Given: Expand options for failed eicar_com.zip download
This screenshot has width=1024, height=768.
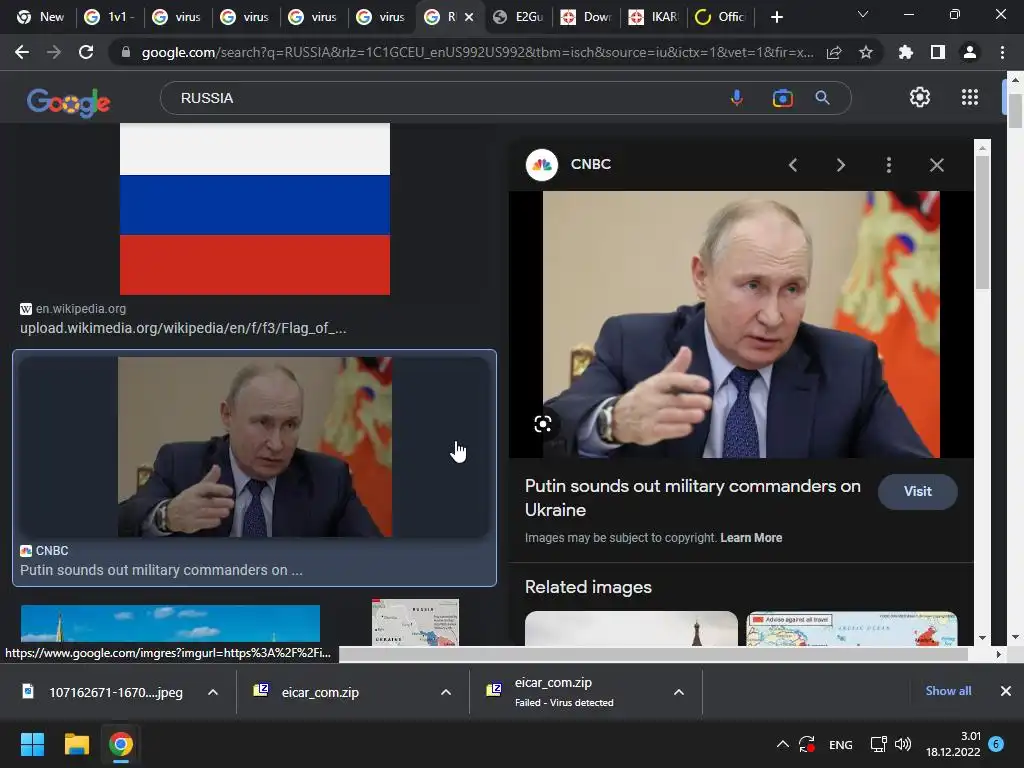Looking at the screenshot, I should 679,692.
